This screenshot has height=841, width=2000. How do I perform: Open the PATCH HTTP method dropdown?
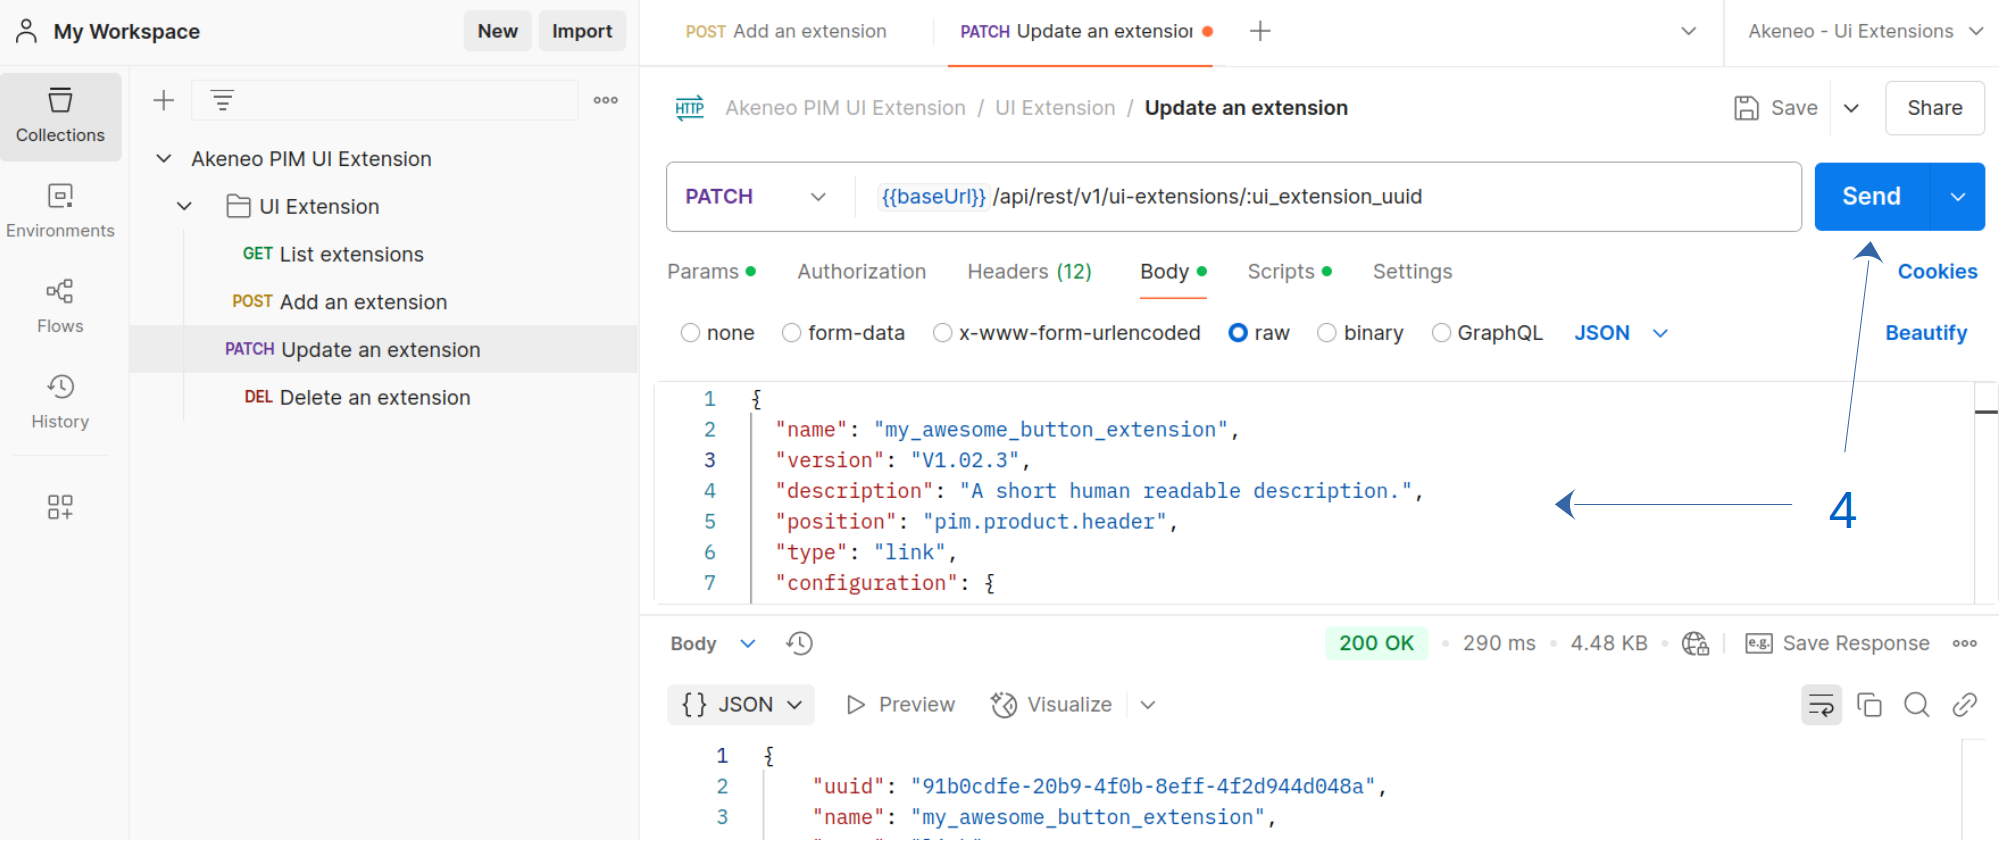[756, 197]
